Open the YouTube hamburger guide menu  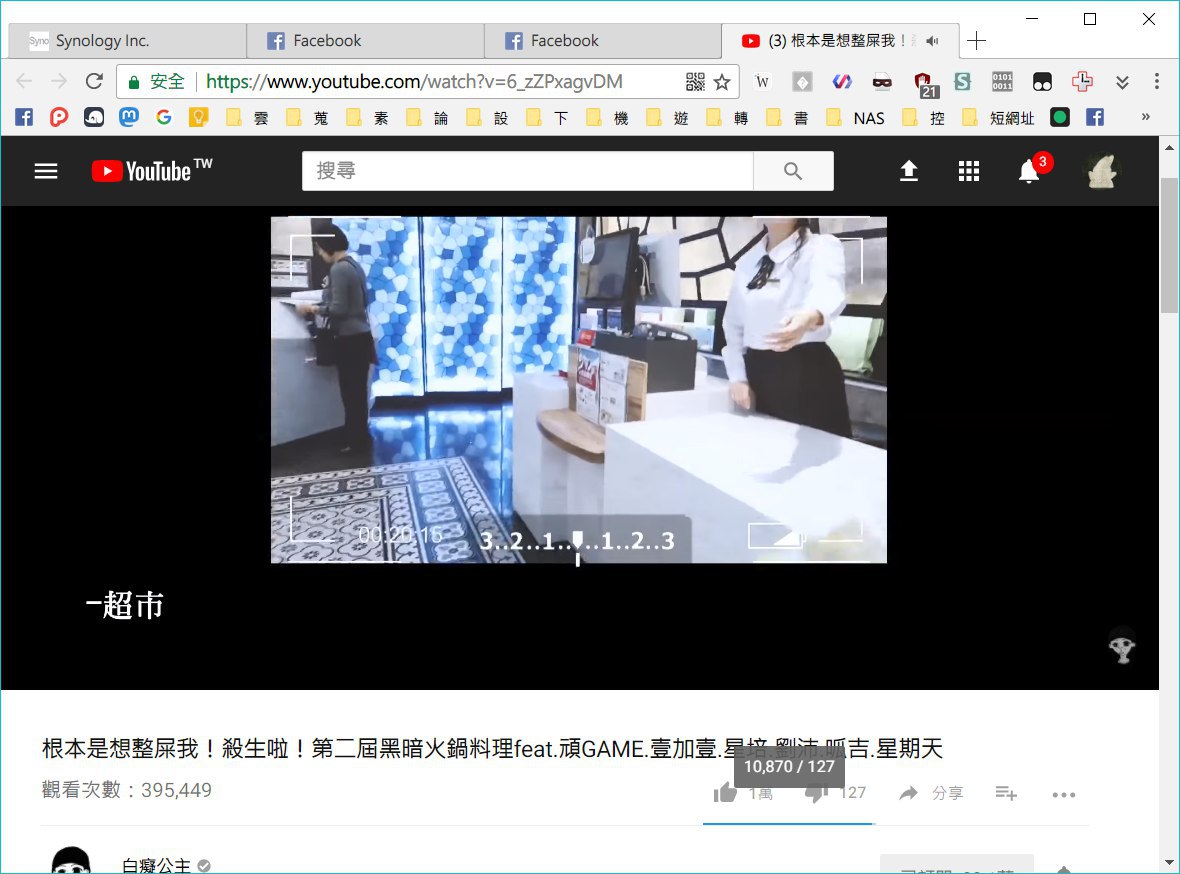[46, 171]
